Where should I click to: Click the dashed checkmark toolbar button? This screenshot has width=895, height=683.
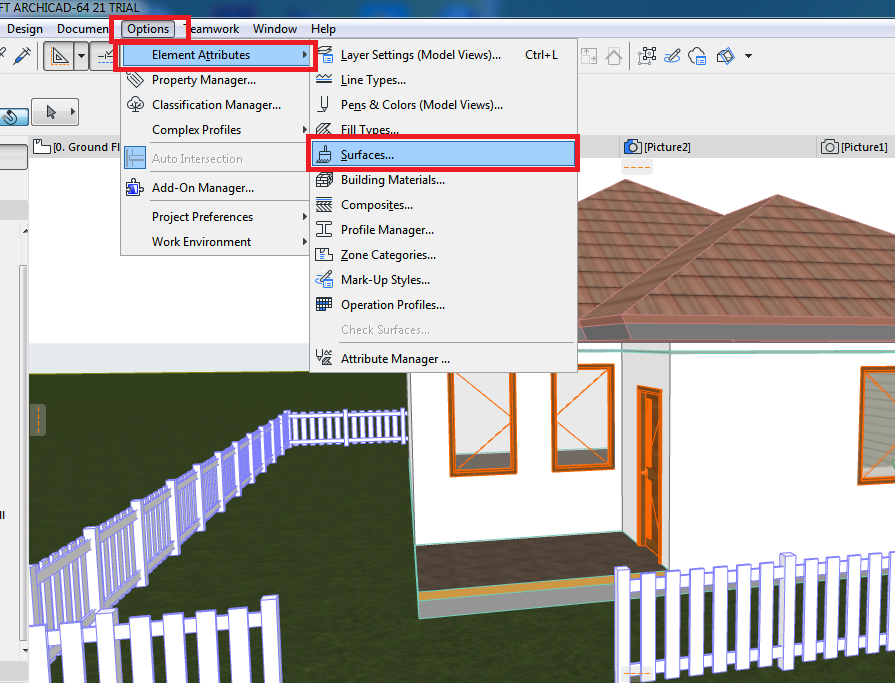pos(103,56)
